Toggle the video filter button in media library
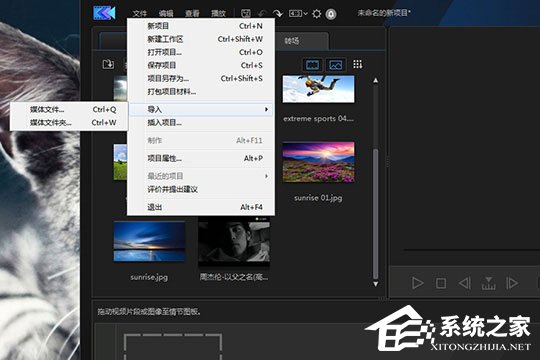The width and height of the screenshot is (540, 360). [x=312, y=64]
